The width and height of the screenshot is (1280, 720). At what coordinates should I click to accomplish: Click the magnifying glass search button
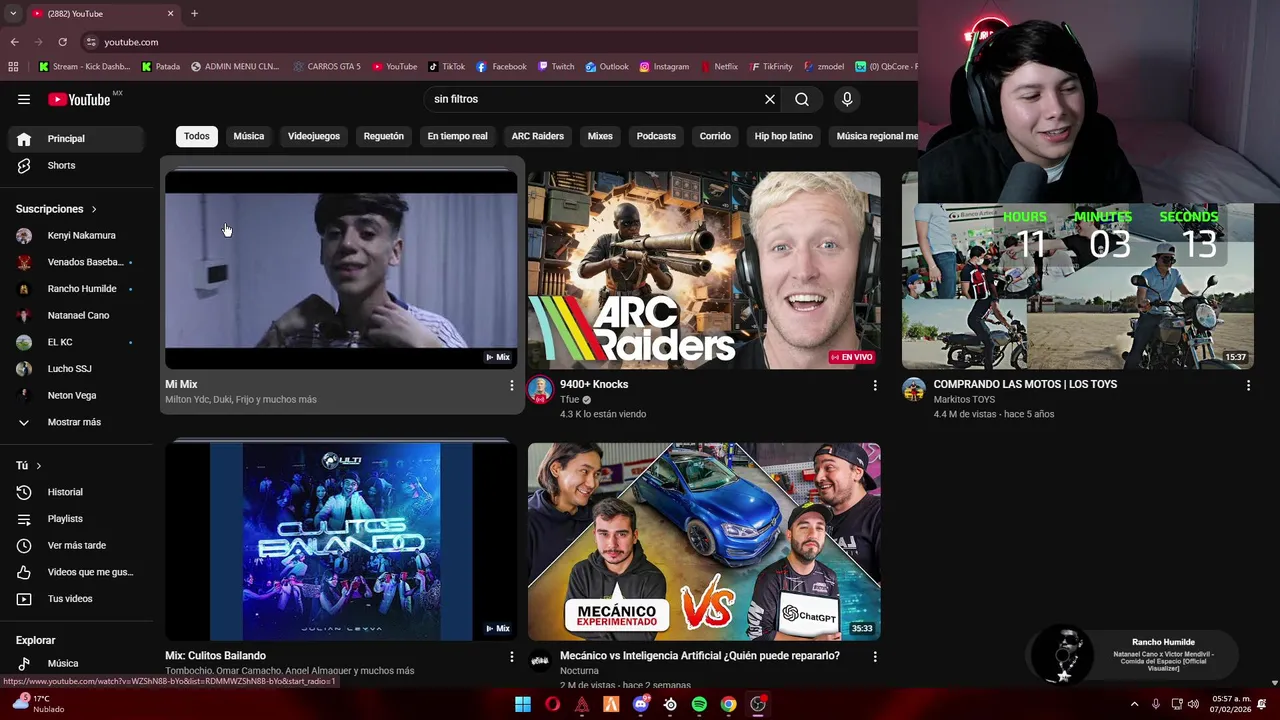pos(802,99)
